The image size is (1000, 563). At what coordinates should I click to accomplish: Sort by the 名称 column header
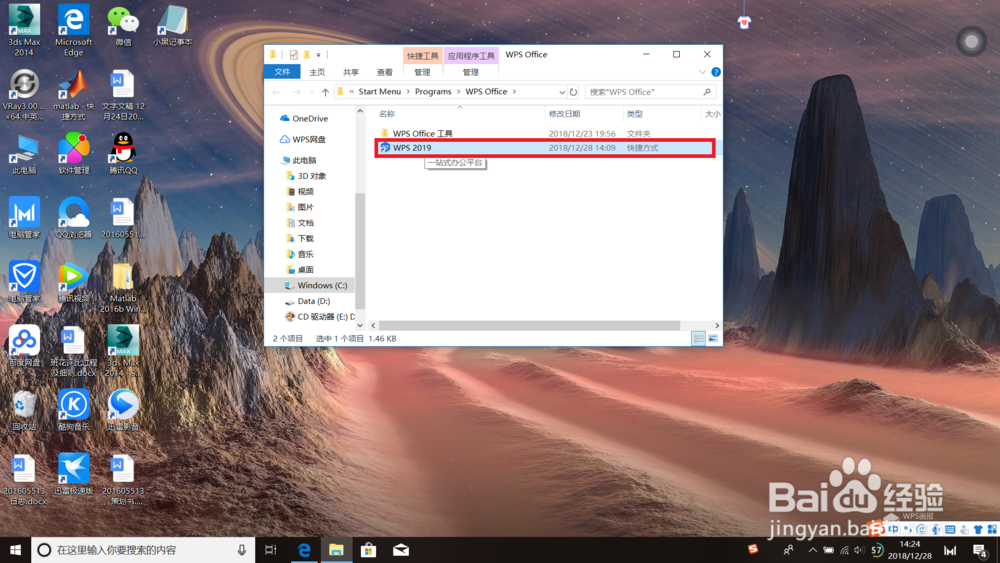tap(387, 114)
